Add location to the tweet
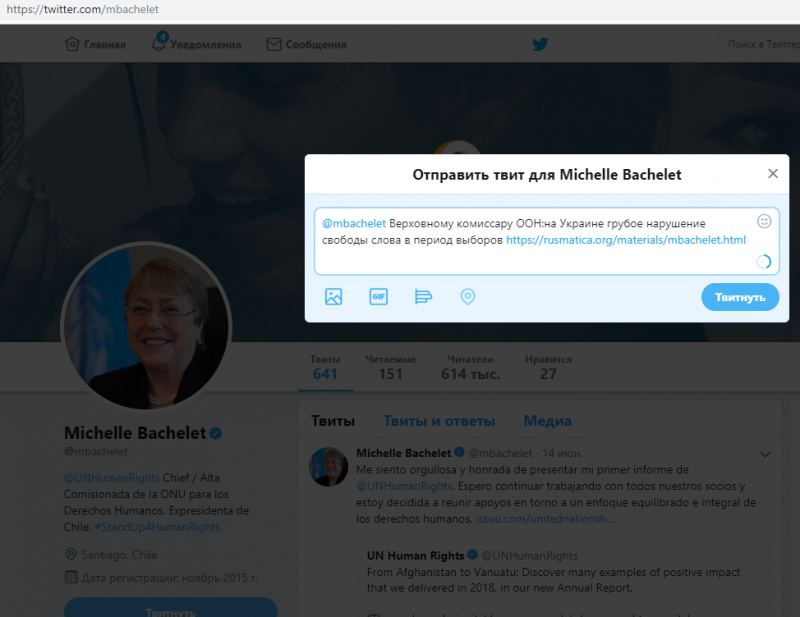The width and height of the screenshot is (800, 617). [468, 297]
